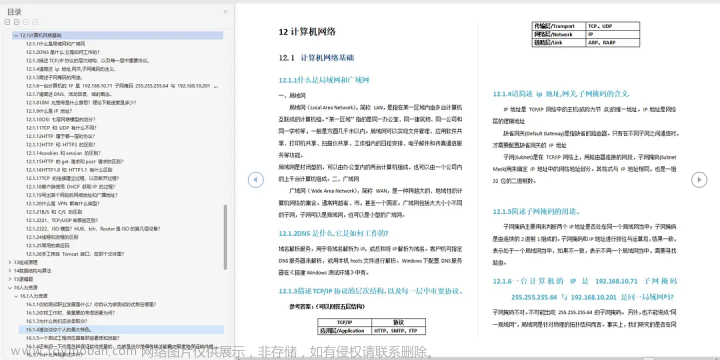
Task: Open outline item 12.1.10 OSI 七层网络模型
Action: point(61,119)
